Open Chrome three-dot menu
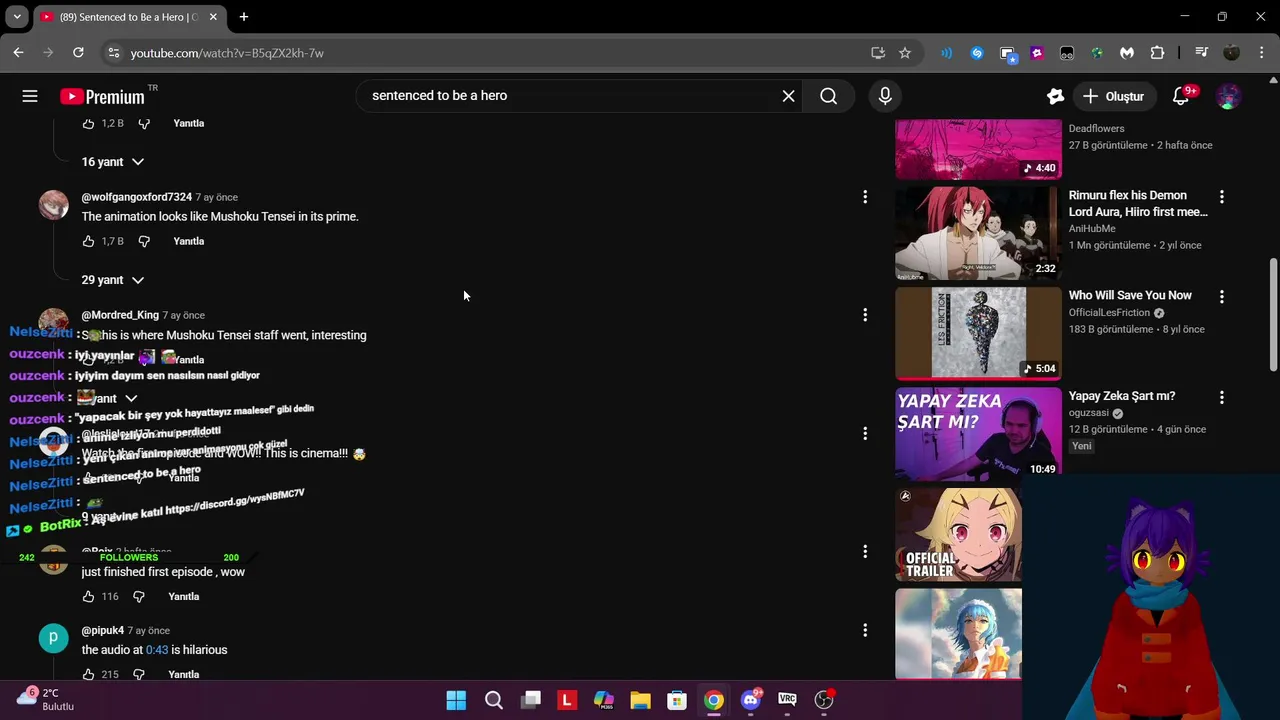 [x=1262, y=53]
